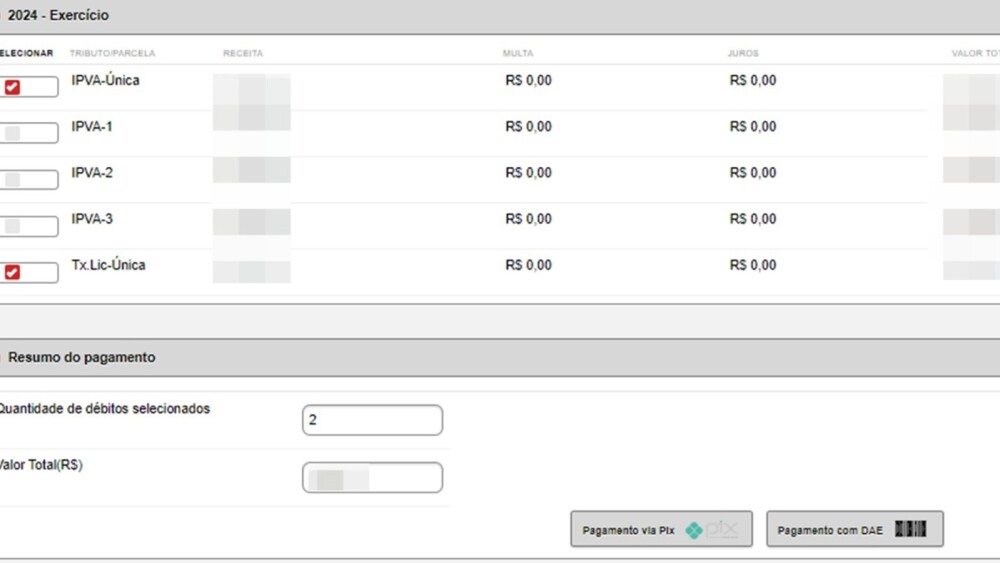Click the Receita column header

[243, 53]
